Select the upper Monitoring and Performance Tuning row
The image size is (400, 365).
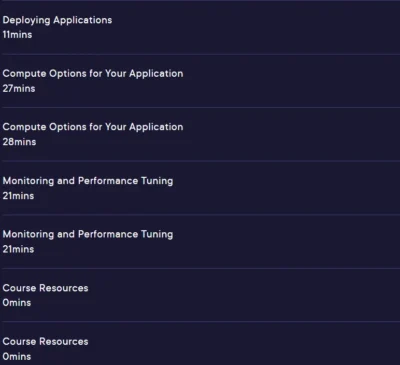coord(200,188)
